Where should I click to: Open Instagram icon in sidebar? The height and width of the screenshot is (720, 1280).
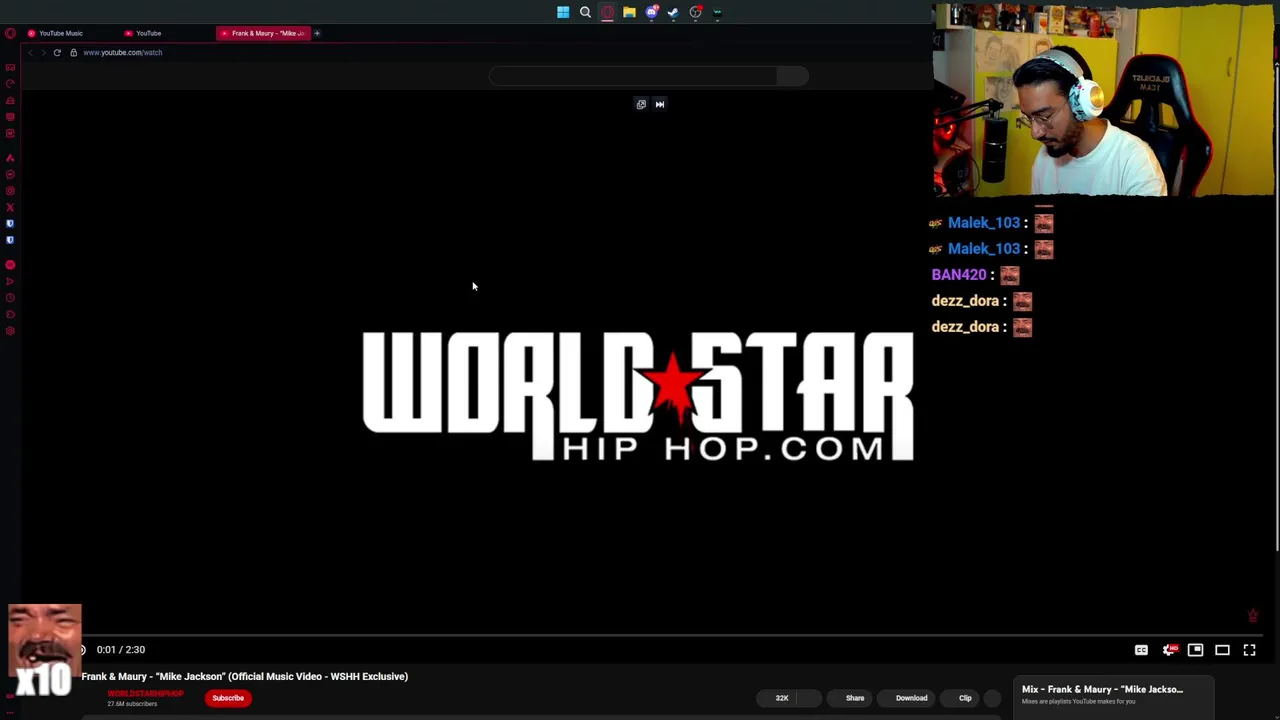(x=10, y=191)
